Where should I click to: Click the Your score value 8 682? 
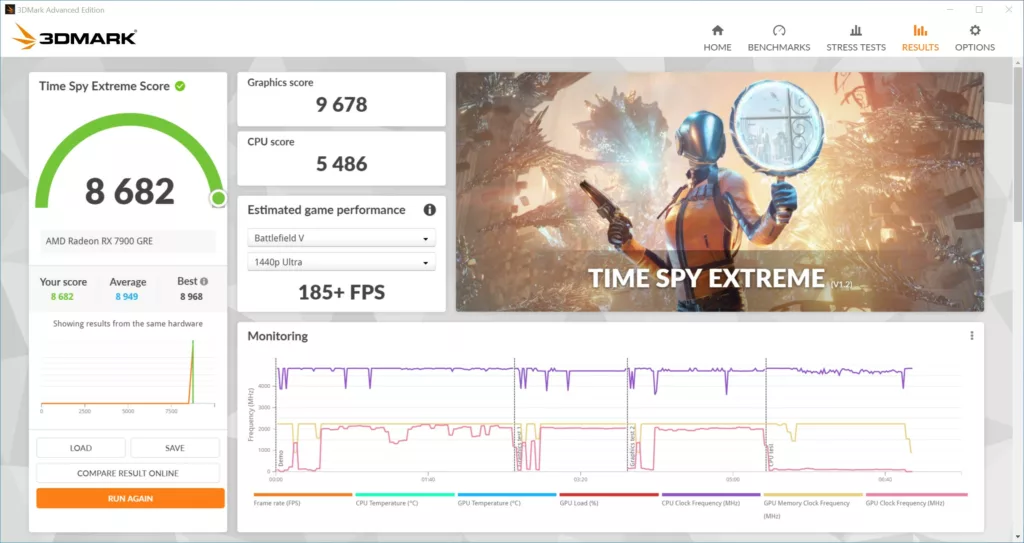(62, 296)
